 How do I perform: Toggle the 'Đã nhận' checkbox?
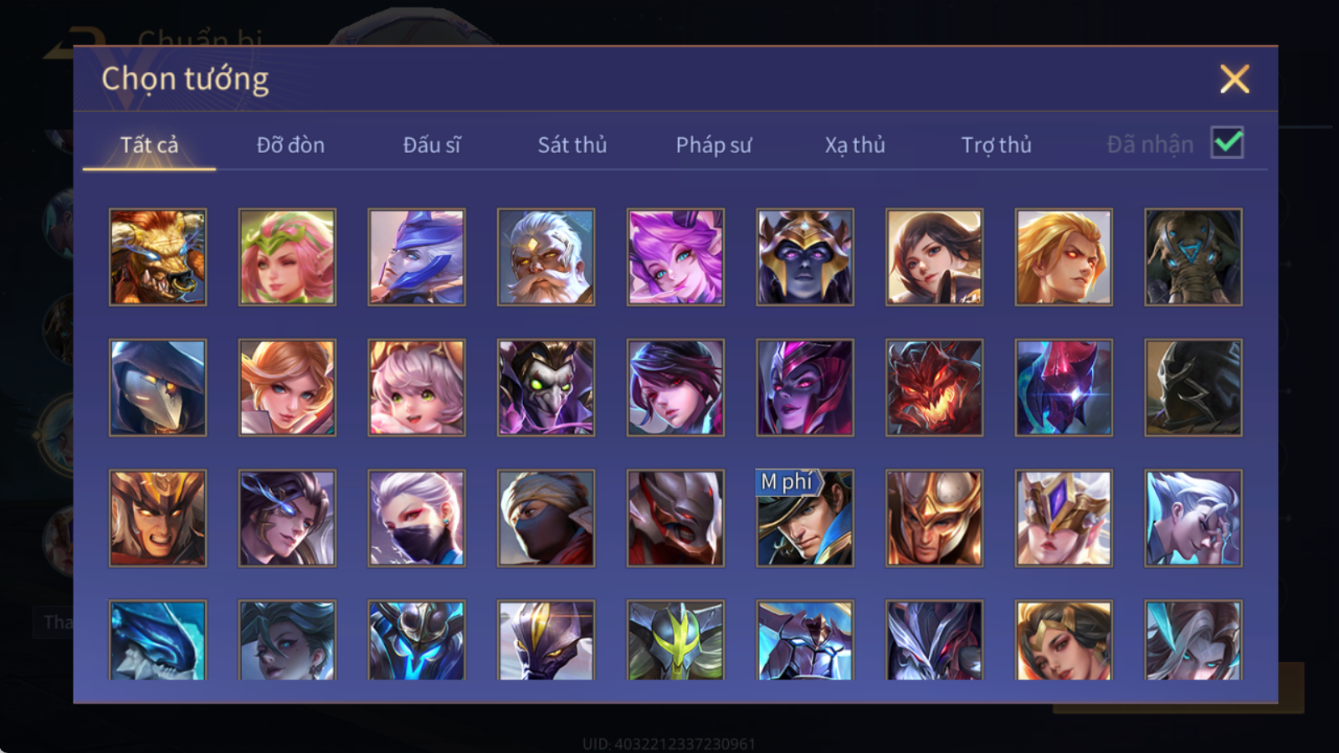(1227, 143)
